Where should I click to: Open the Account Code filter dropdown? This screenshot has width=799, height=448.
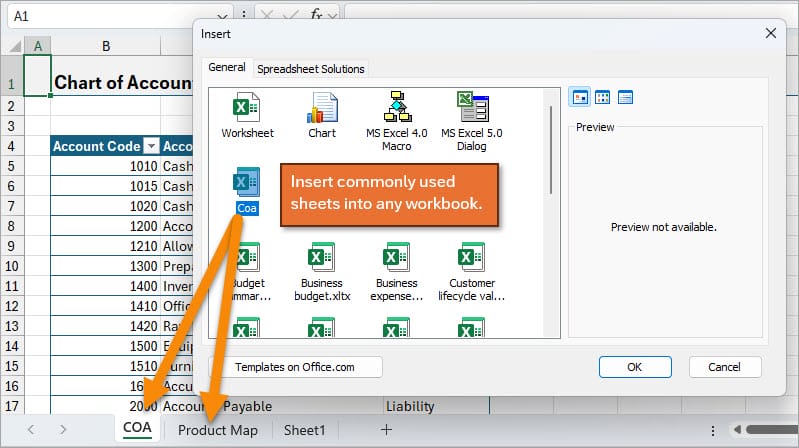[152, 146]
